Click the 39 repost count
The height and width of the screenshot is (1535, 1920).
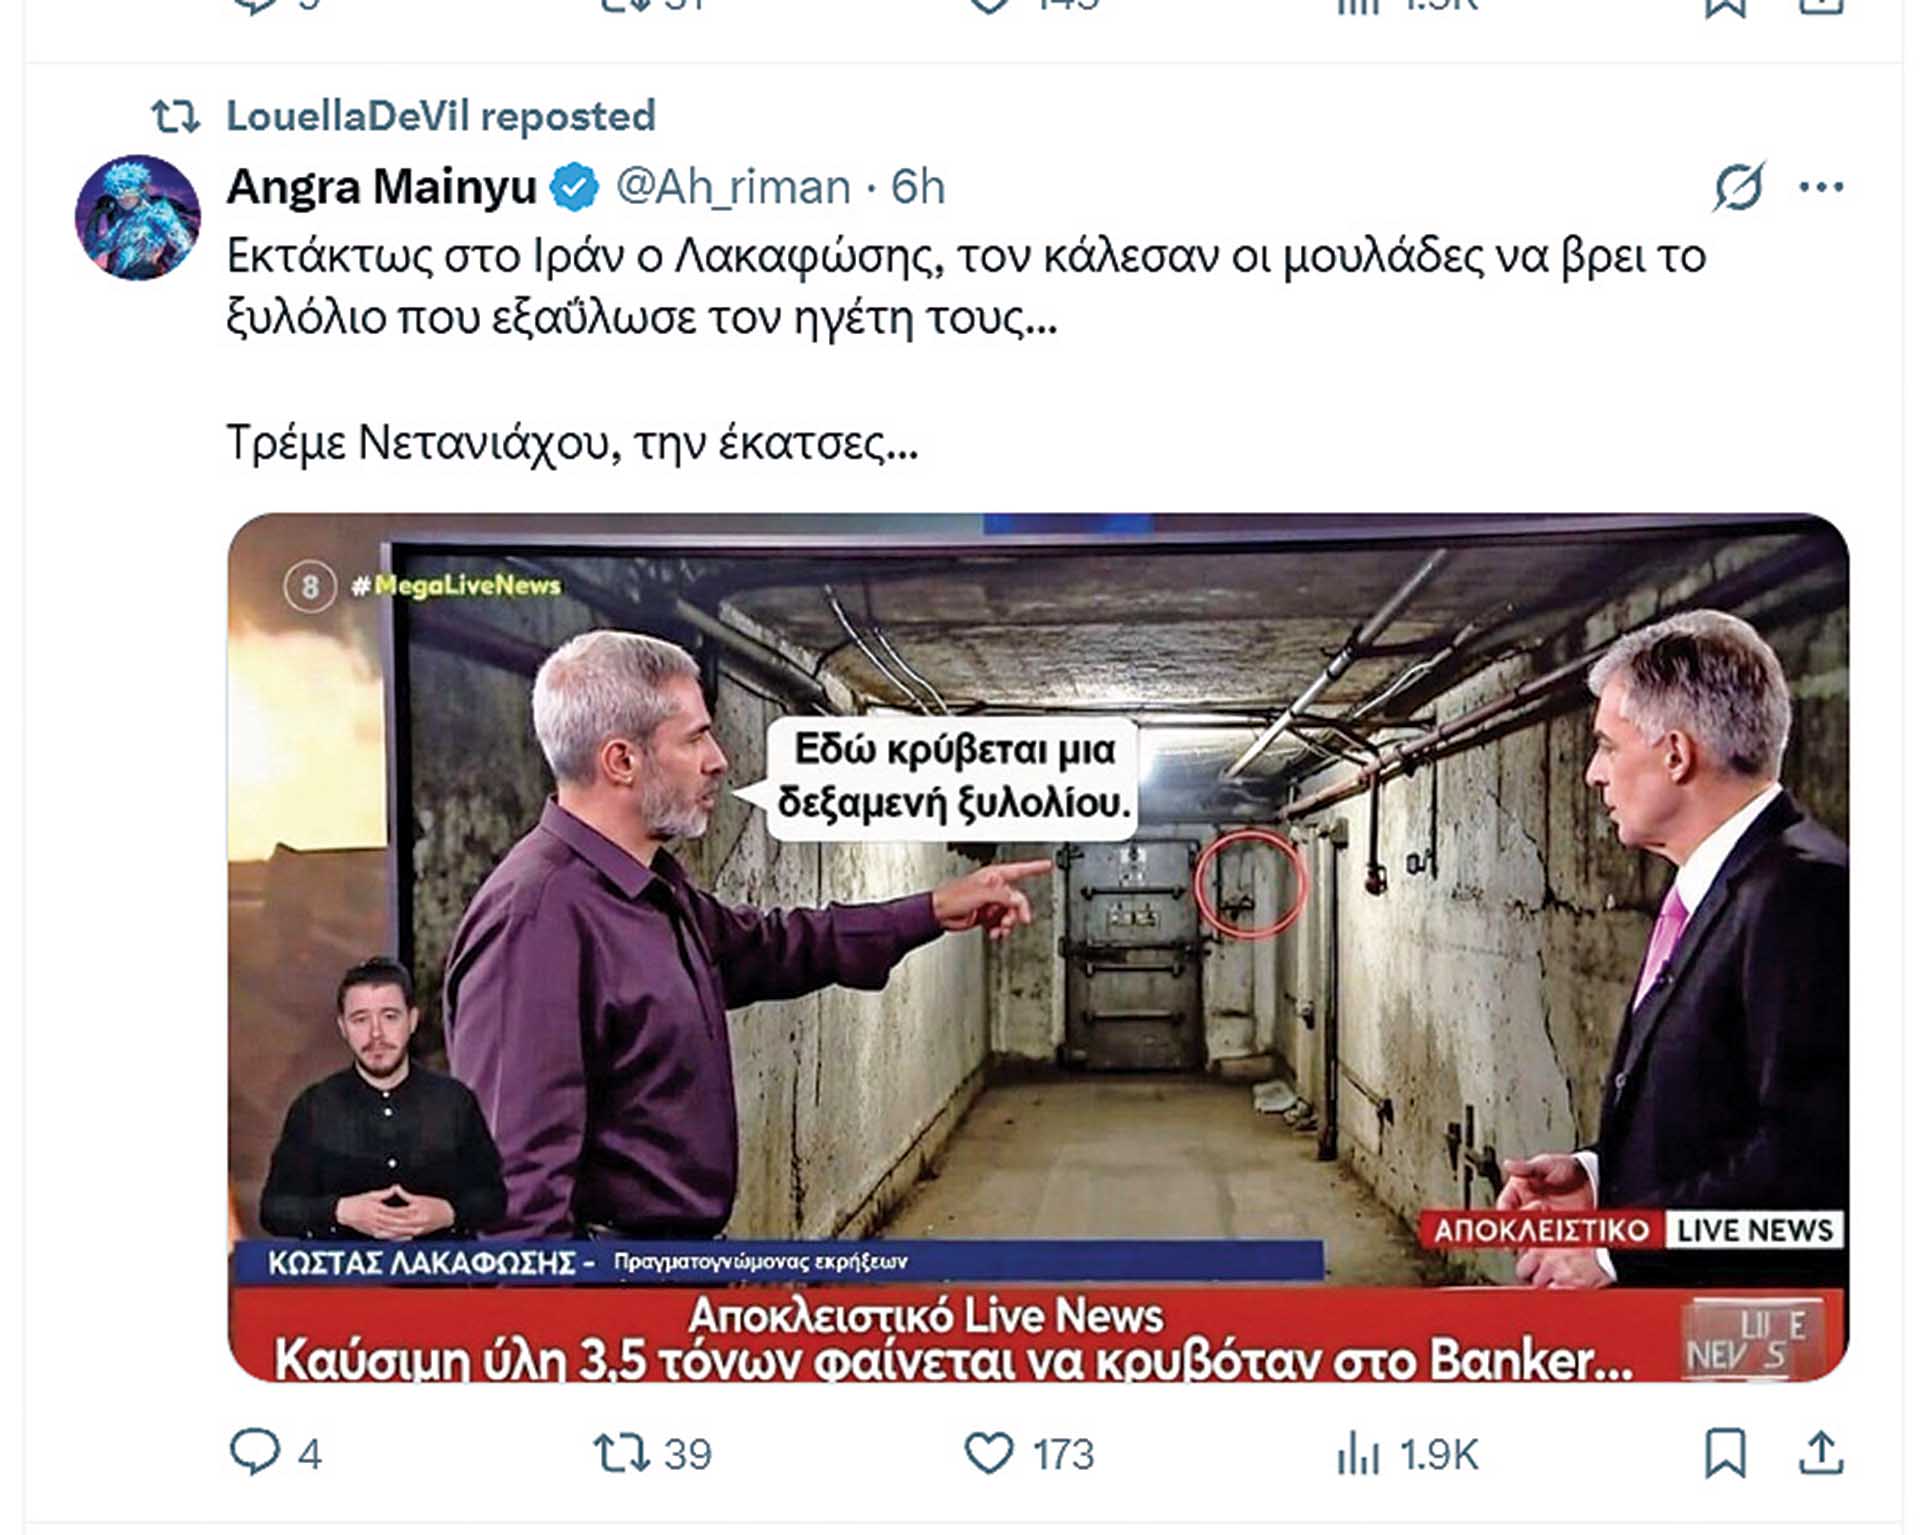click(688, 1454)
